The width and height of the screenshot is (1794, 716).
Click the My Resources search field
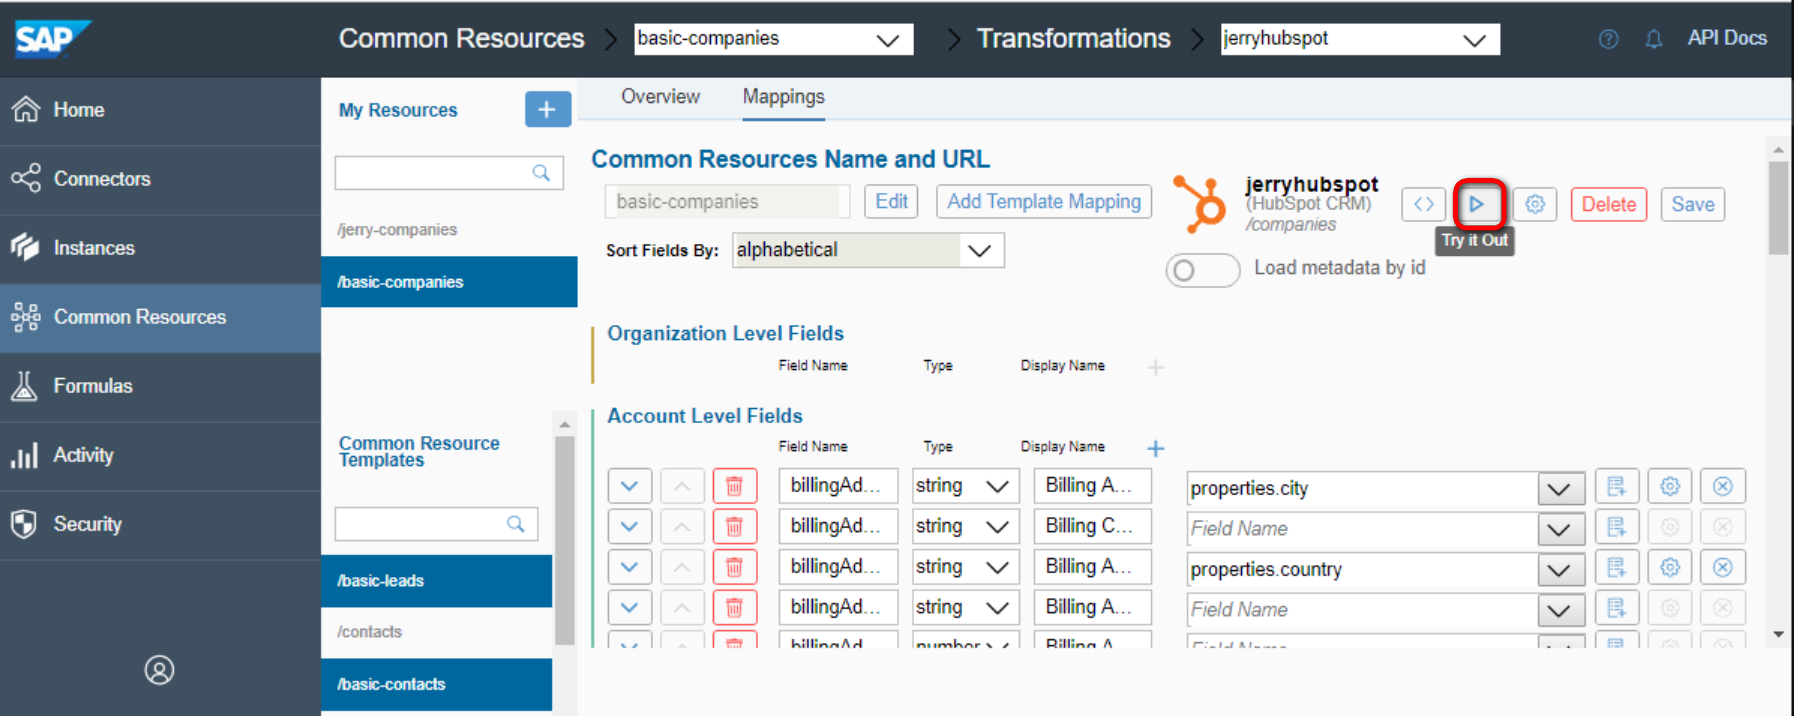click(x=437, y=173)
